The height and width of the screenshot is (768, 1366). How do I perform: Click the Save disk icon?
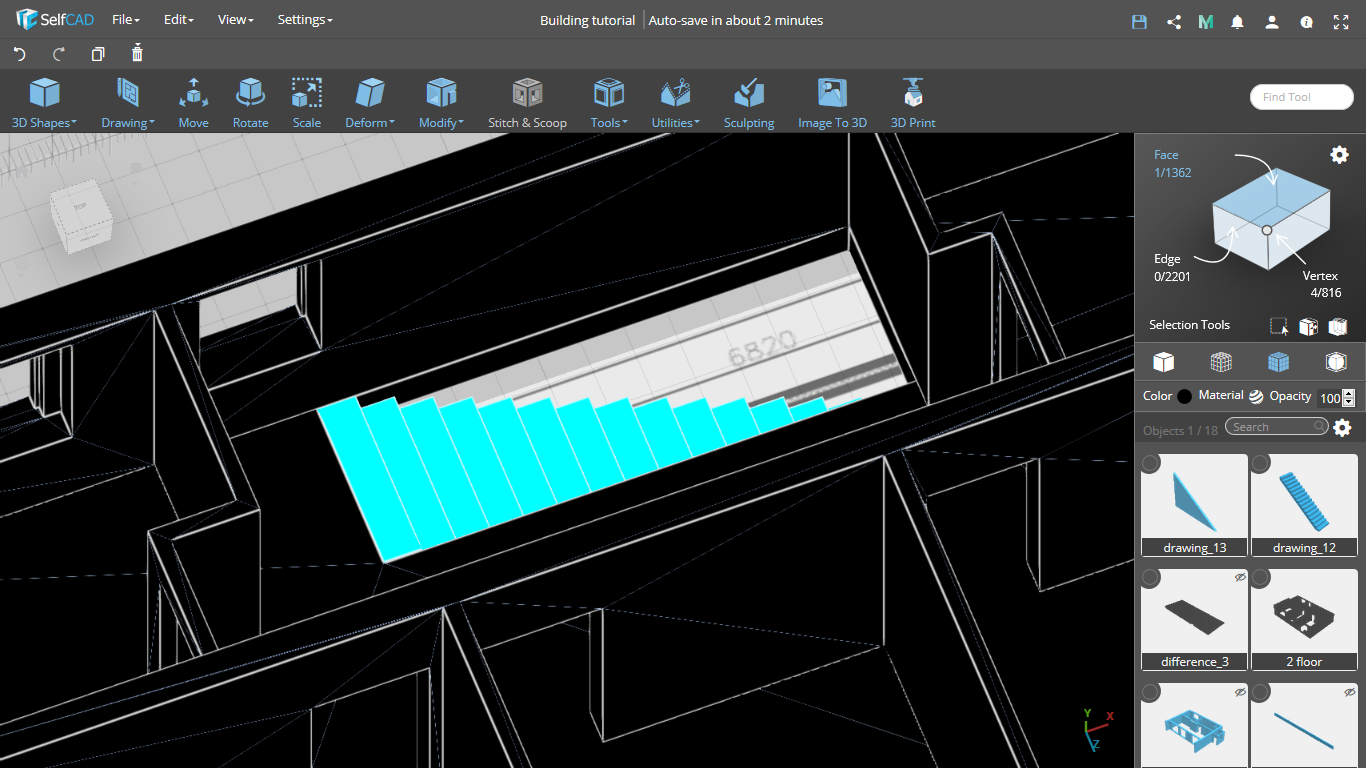pyautogui.click(x=1139, y=21)
